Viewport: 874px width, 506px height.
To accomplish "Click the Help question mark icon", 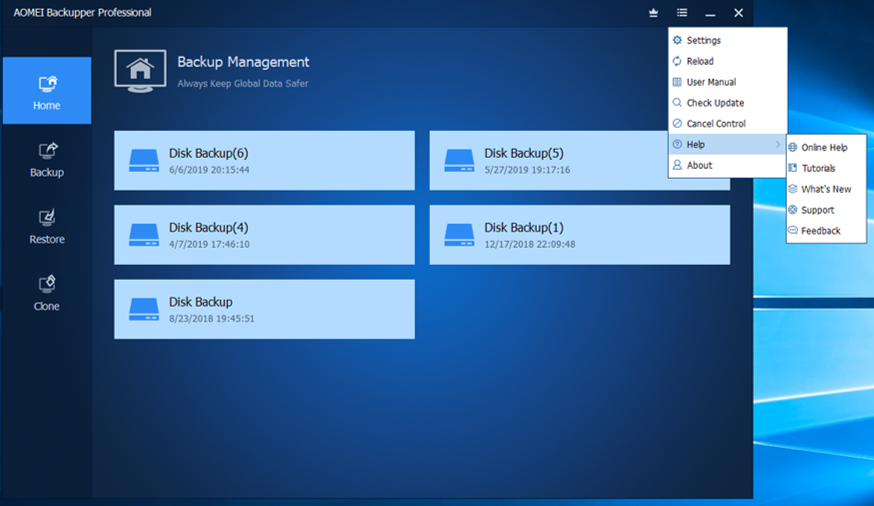I will [677, 144].
